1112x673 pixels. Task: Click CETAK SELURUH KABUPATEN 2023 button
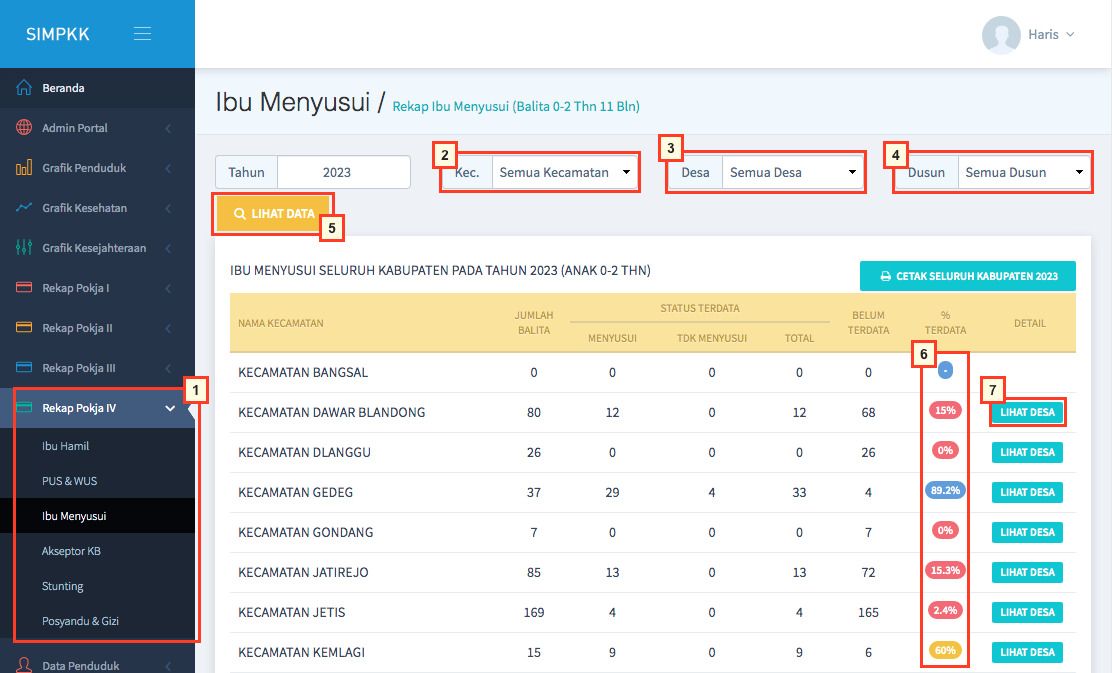(967, 276)
